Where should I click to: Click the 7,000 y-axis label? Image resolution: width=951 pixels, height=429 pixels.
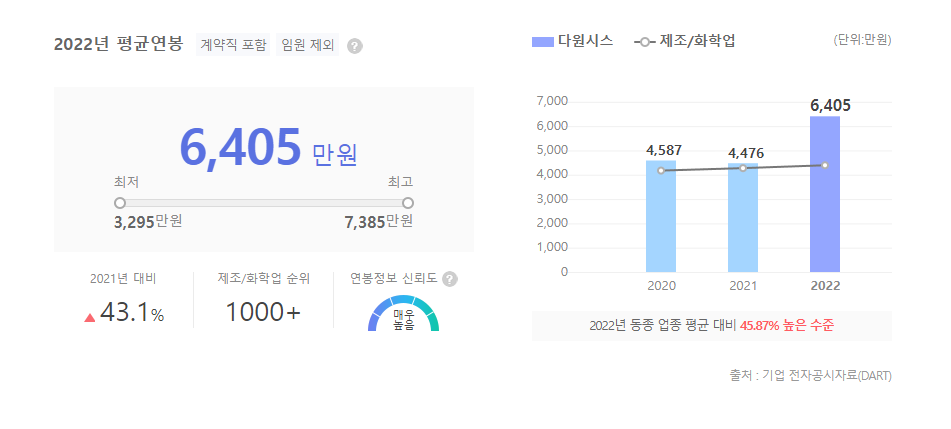coord(552,101)
